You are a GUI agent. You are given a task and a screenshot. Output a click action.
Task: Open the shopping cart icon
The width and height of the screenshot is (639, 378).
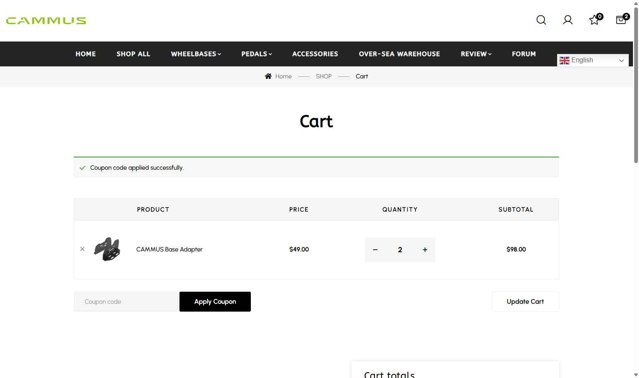point(621,20)
